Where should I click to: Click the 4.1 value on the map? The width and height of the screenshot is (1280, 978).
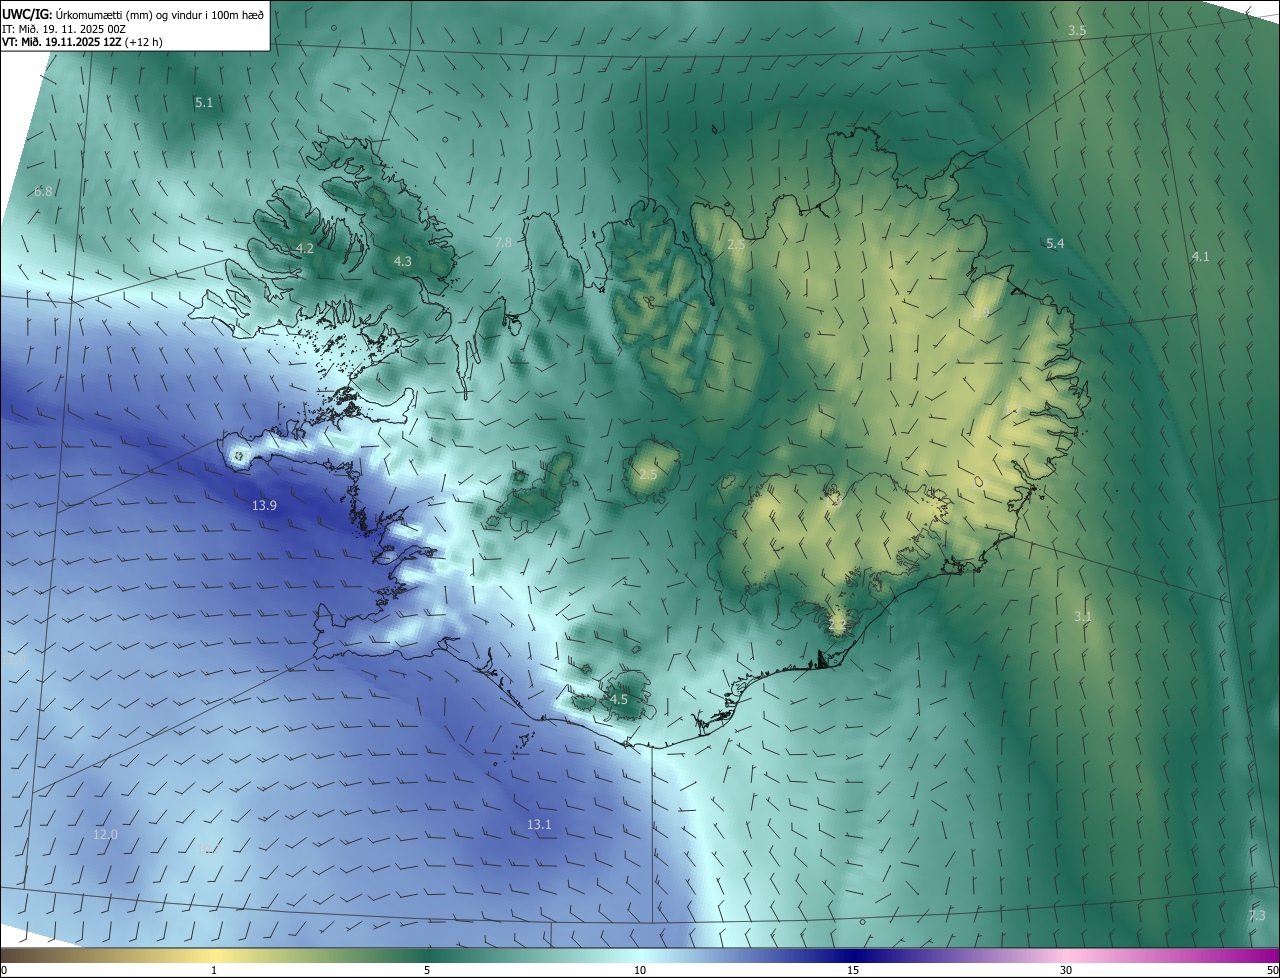coord(1200,256)
